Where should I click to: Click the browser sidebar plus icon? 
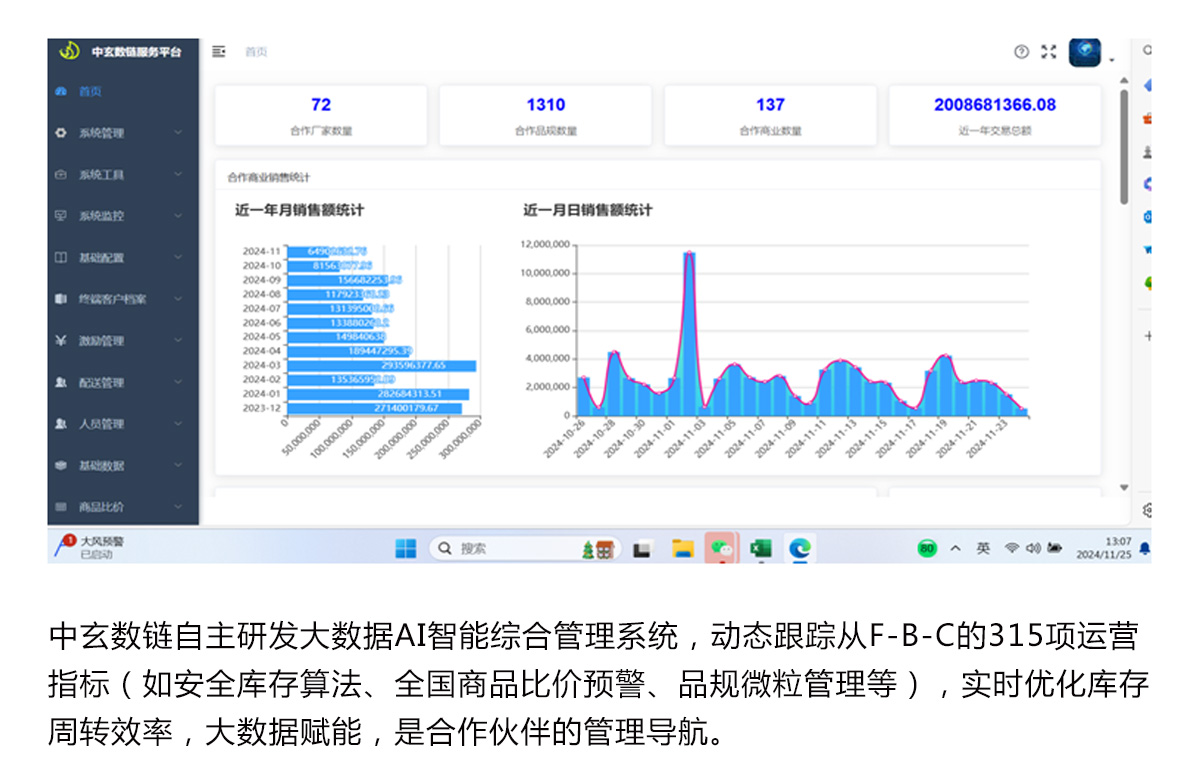pos(1147,336)
